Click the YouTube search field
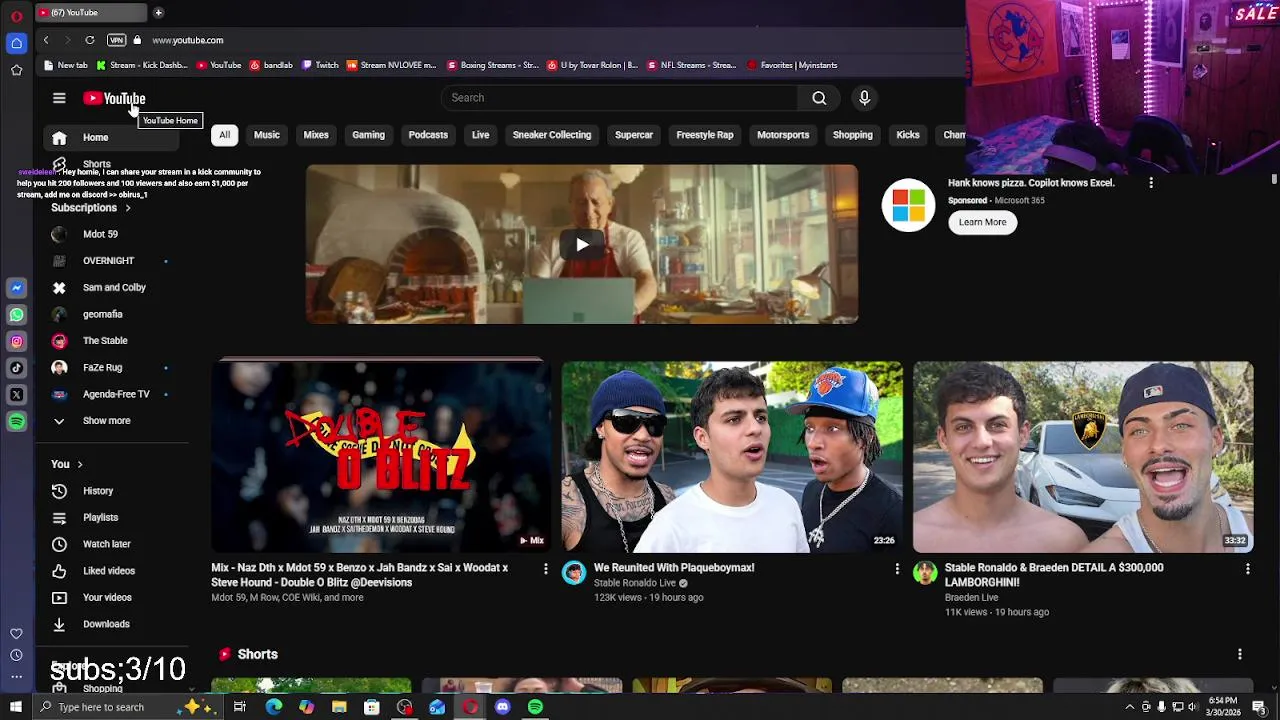The image size is (1280, 720). pyautogui.click(x=620, y=98)
